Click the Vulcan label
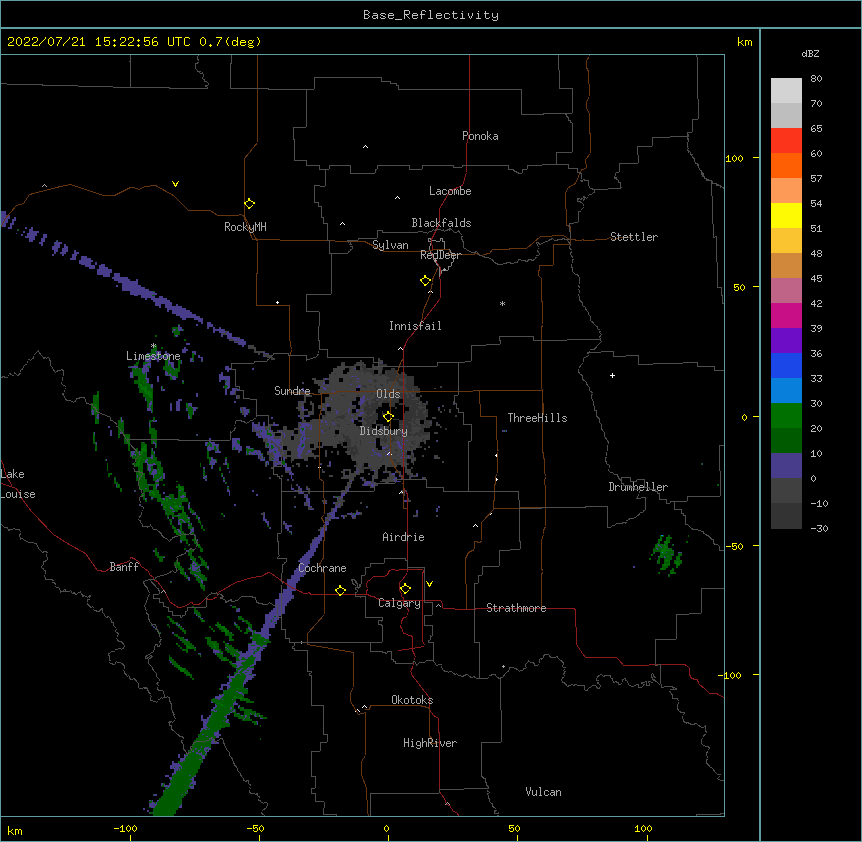Image resolution: width=862 pixels, height=842 pixels. click(543, 792)
